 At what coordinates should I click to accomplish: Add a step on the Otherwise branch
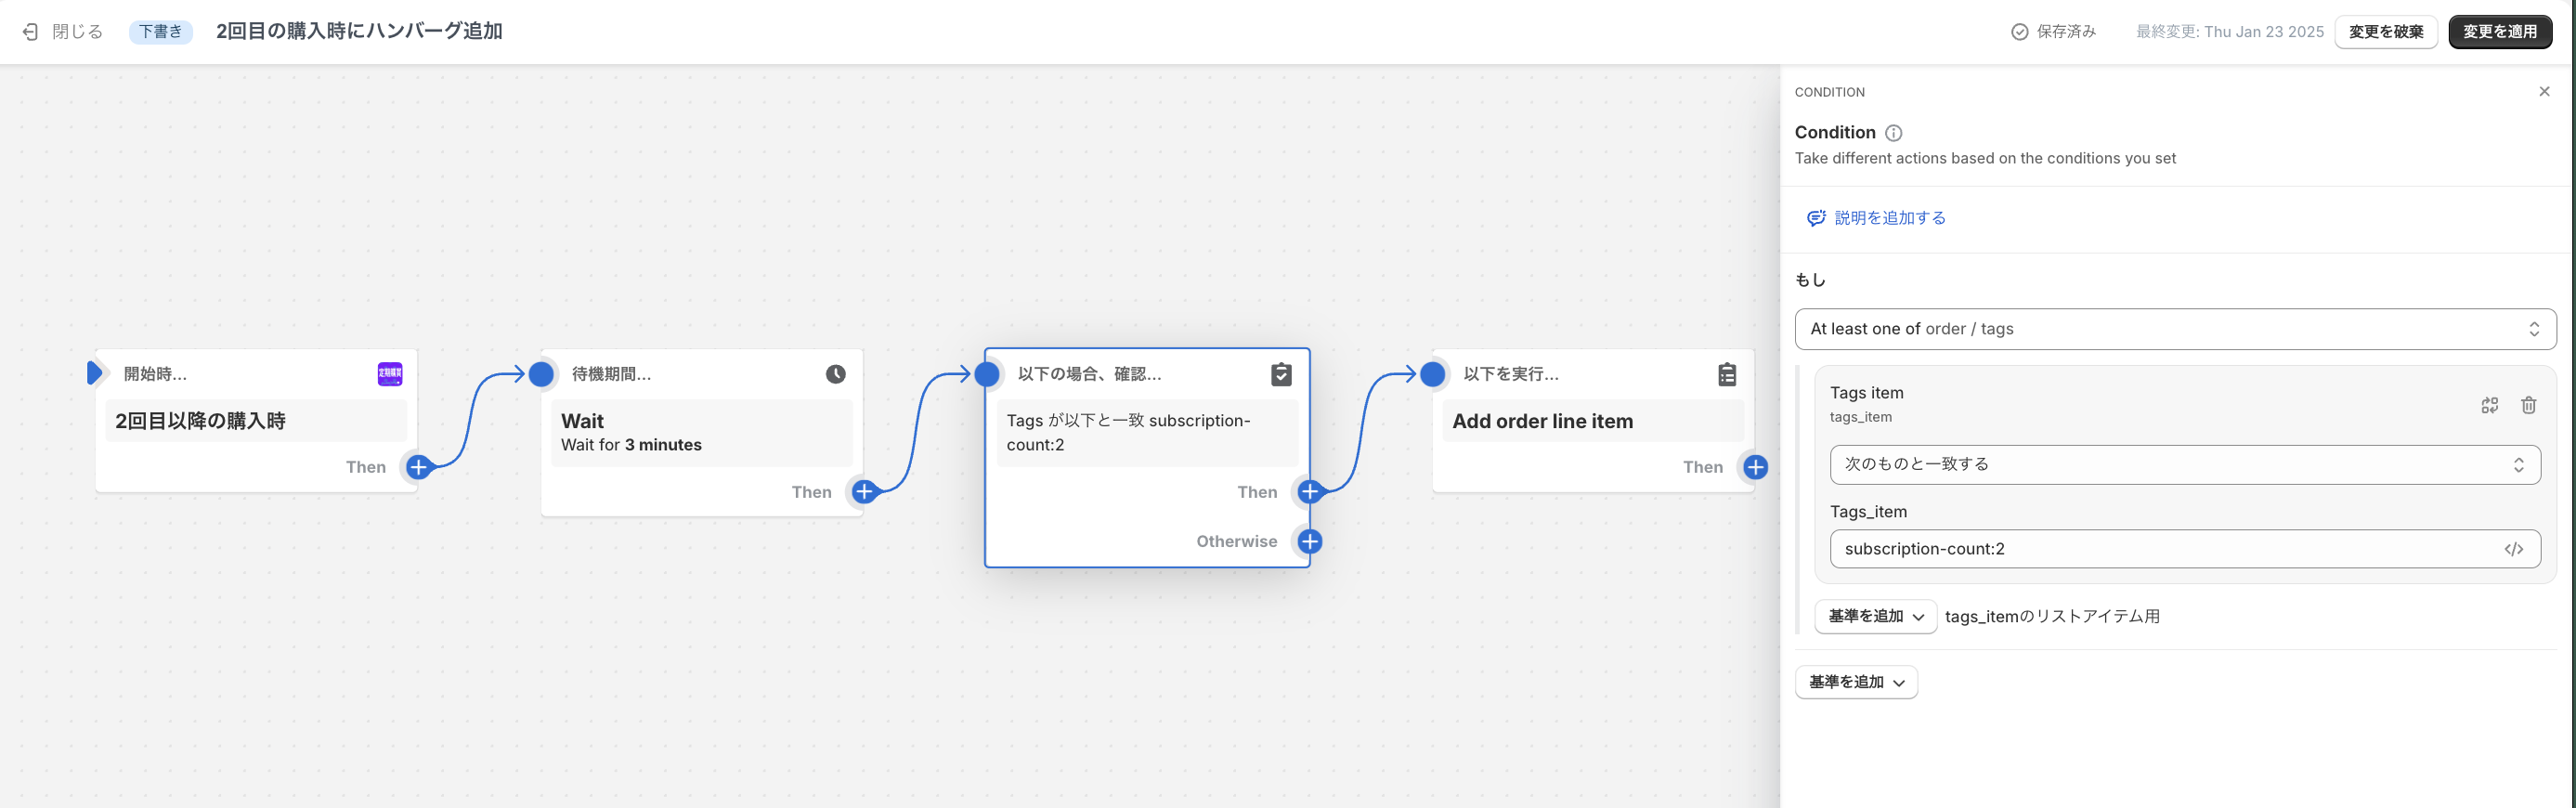coord(1310,541)
